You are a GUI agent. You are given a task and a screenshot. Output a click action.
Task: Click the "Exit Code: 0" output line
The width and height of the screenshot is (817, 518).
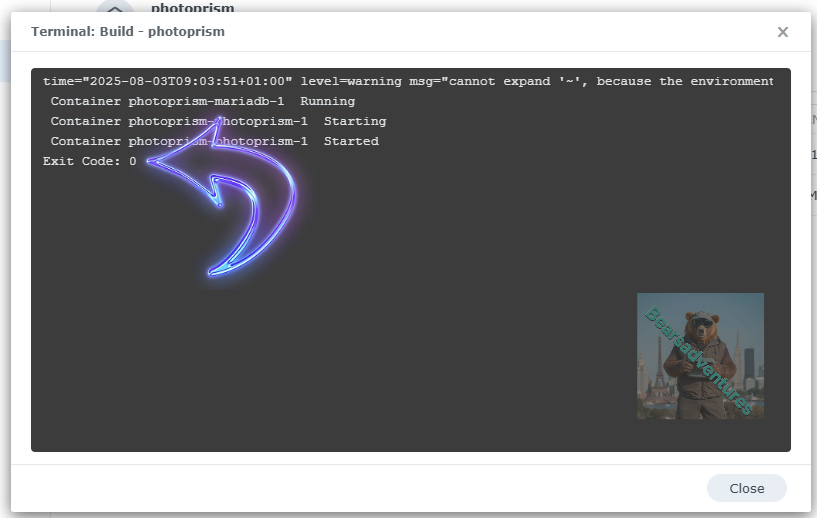click(90, 161)
